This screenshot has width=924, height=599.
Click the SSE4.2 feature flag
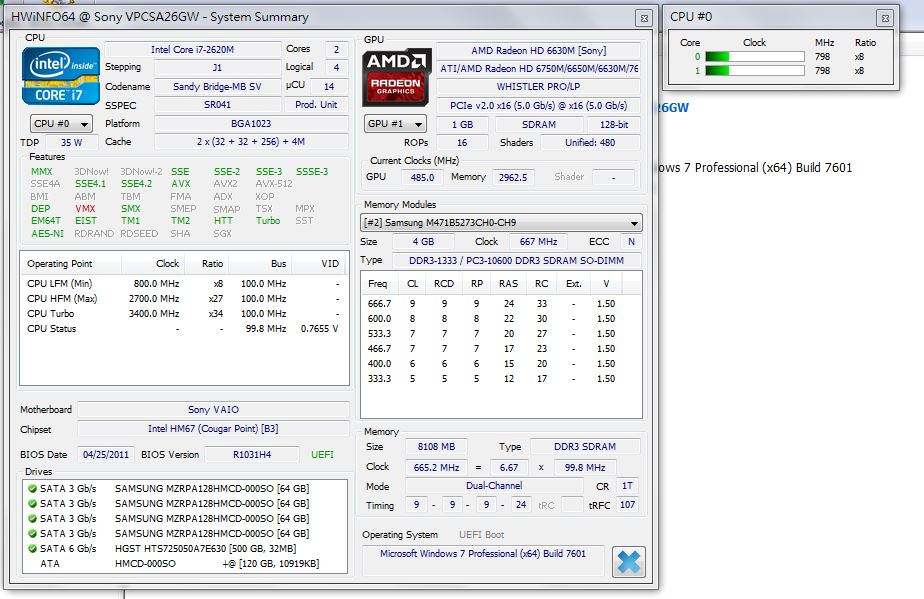tap(137, 184)
